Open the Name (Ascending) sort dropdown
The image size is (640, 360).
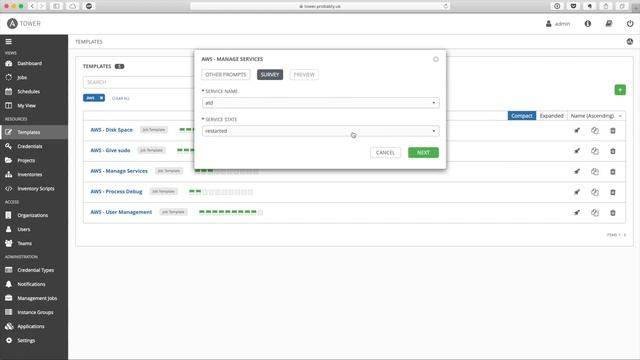pos(596,116)
